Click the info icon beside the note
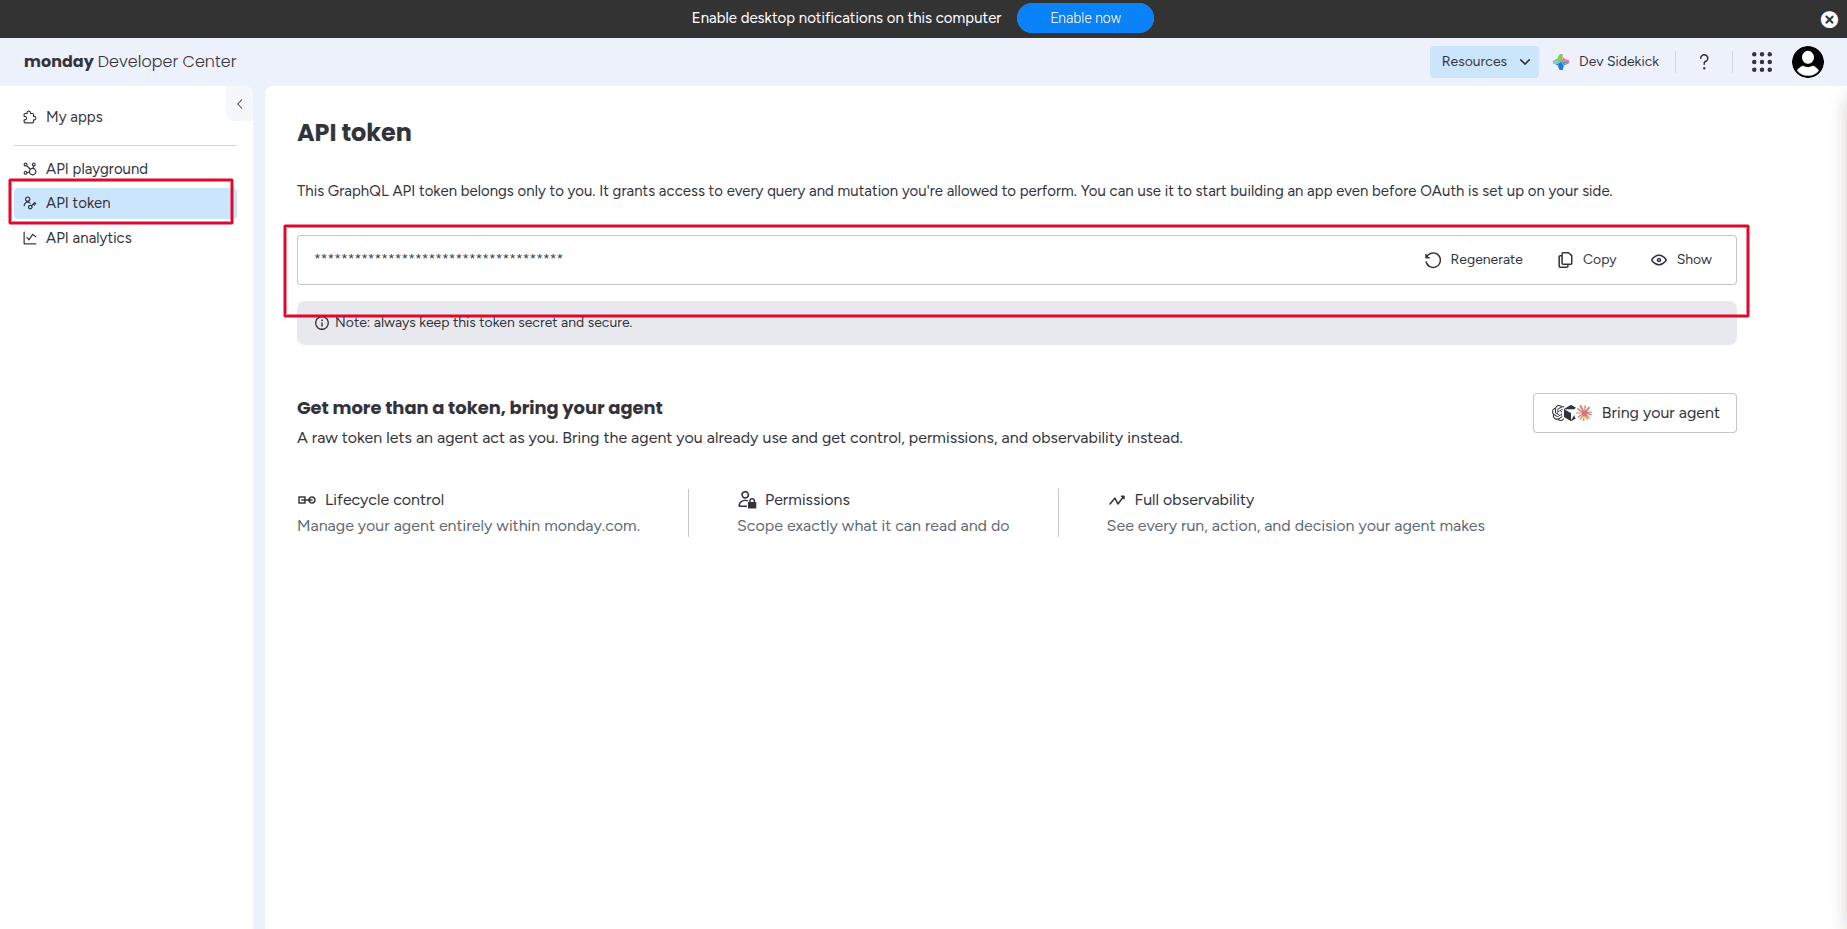 [322, 323]
